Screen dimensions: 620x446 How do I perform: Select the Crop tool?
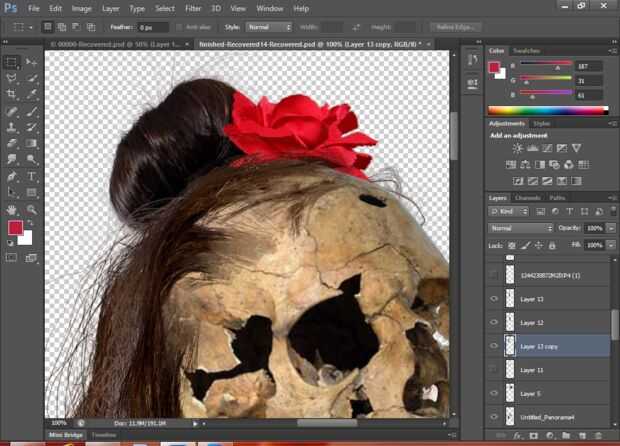pyautogui.click(x=11, y=94)
